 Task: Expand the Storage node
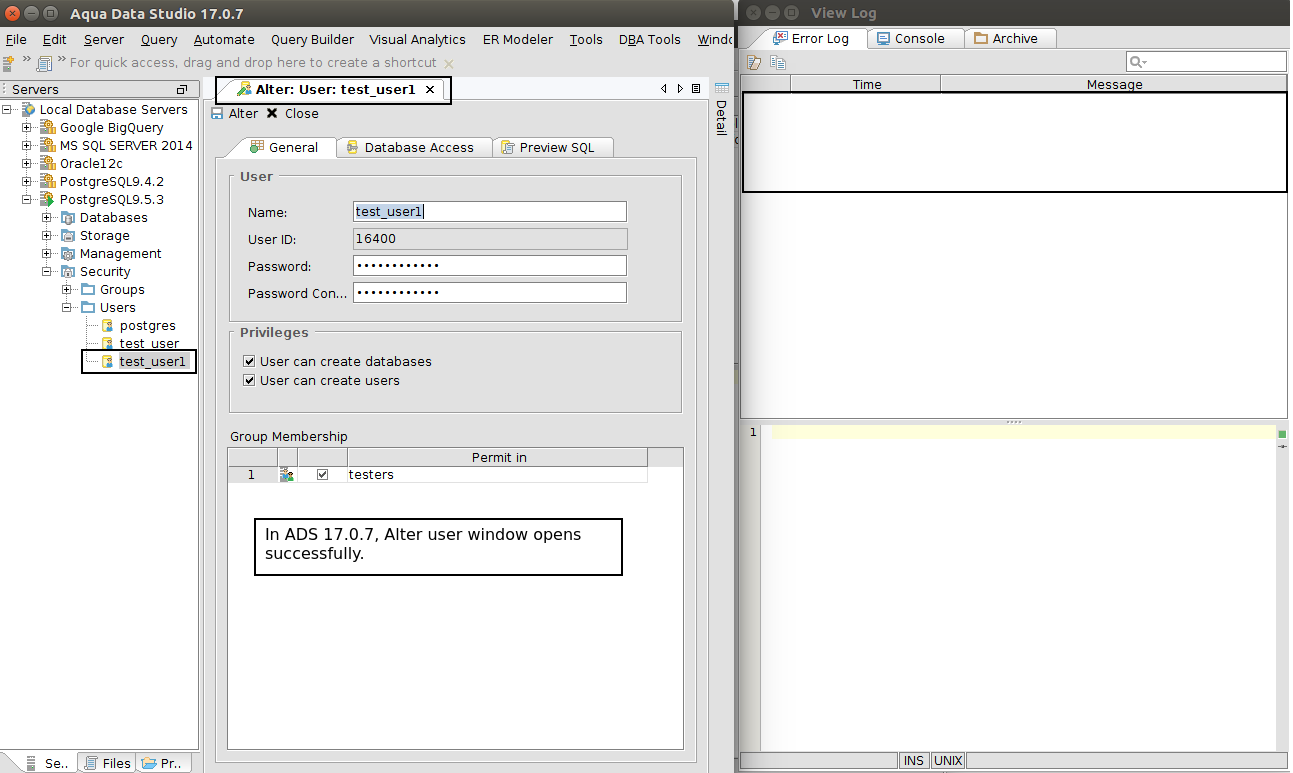pyautogui.click(x=47, y=236)
